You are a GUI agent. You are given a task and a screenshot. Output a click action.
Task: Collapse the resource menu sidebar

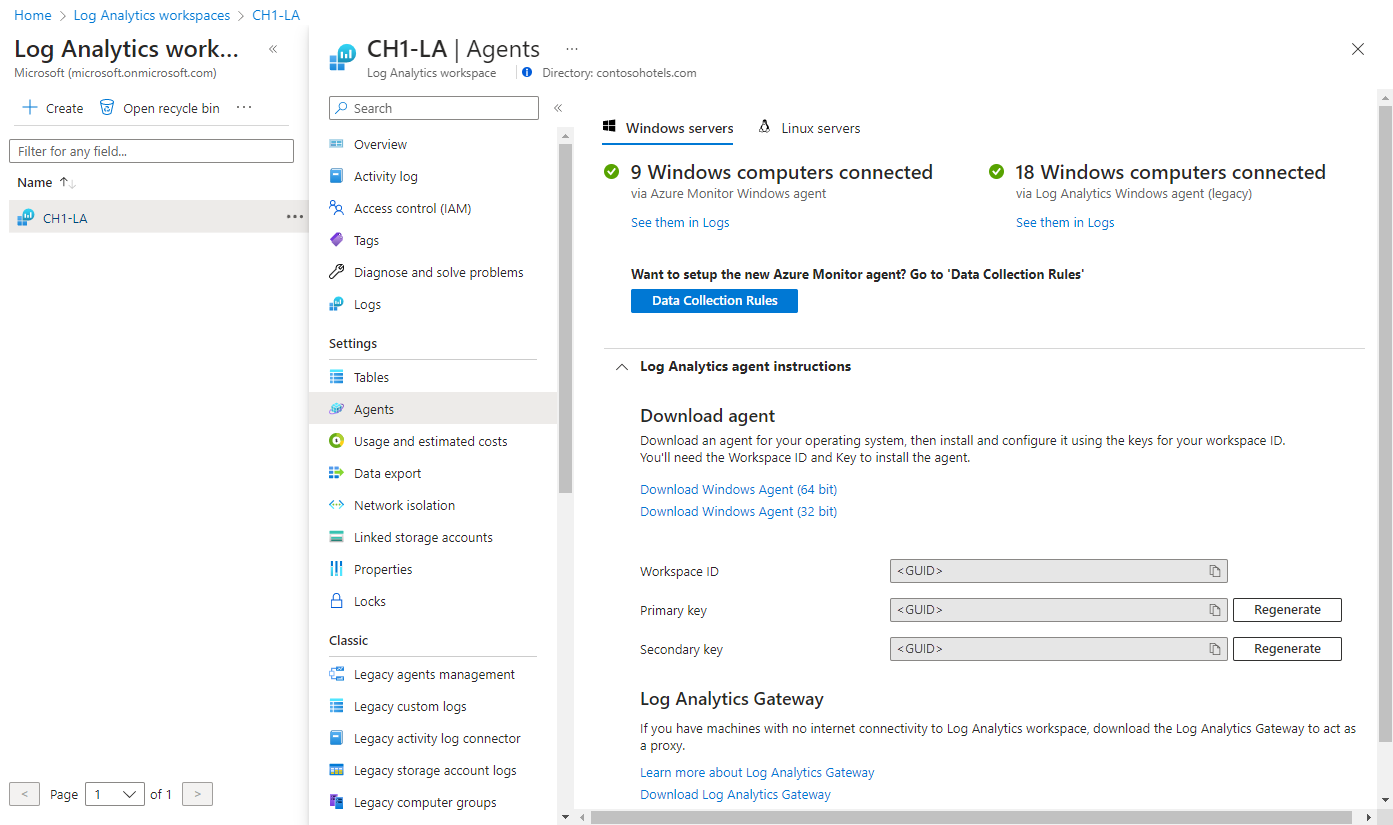pos(558,108)
